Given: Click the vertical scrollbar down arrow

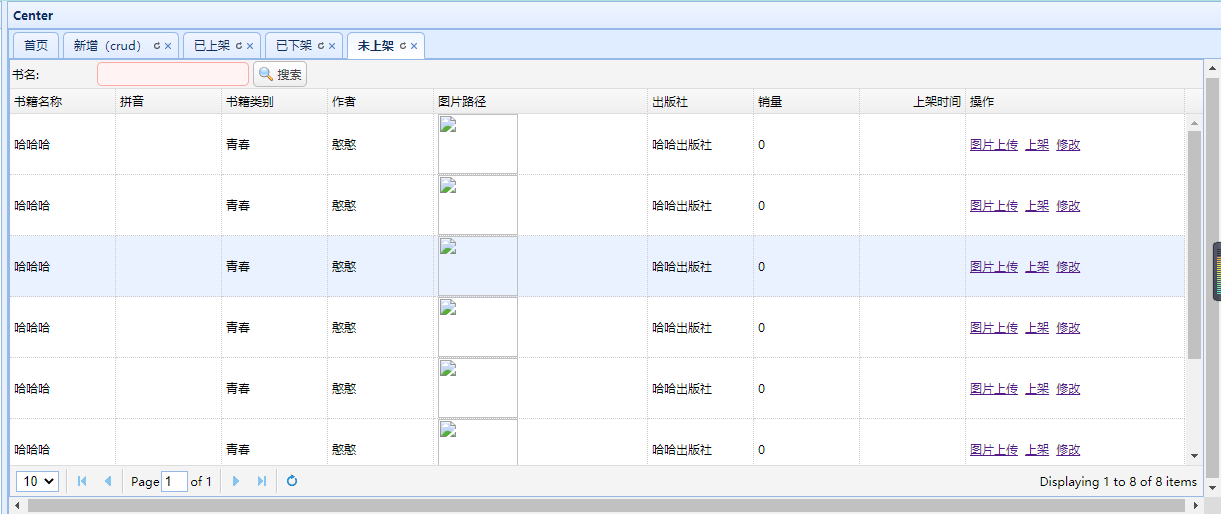Looking at the screenshot, I should point(1194,454).
